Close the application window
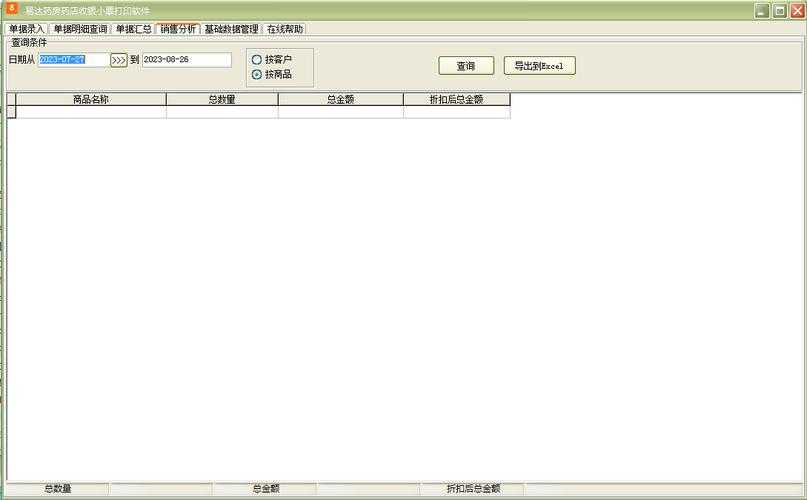This screenshot has height=500, width=807. [x=797, y=11]
